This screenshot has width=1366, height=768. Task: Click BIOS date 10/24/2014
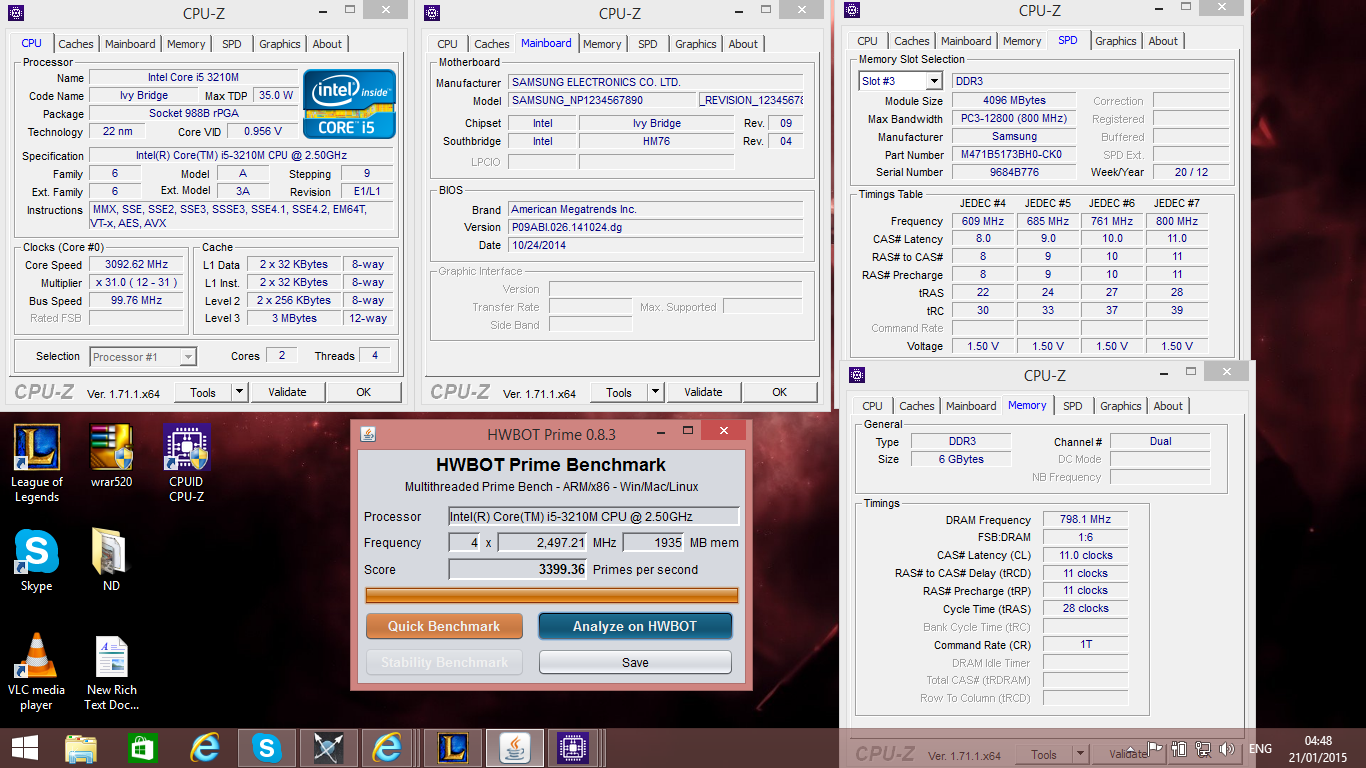[655, 245]
